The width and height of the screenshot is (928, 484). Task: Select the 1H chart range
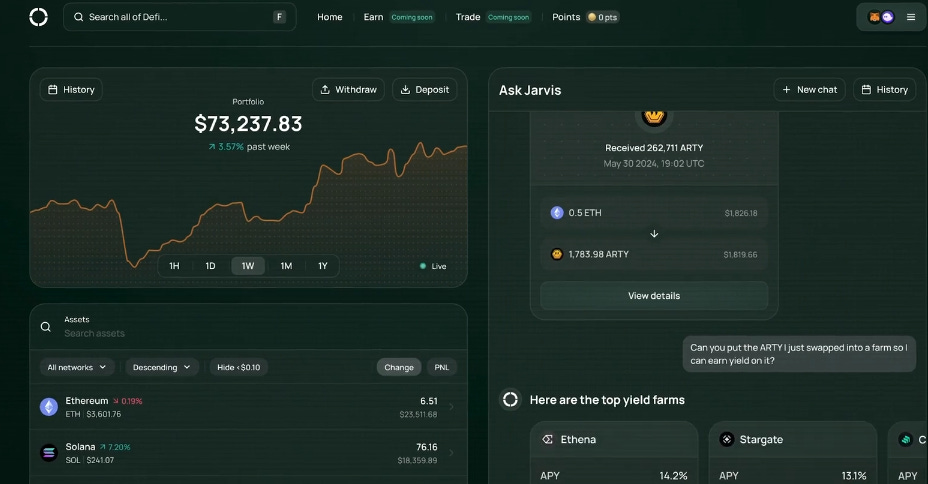point(174,266)
